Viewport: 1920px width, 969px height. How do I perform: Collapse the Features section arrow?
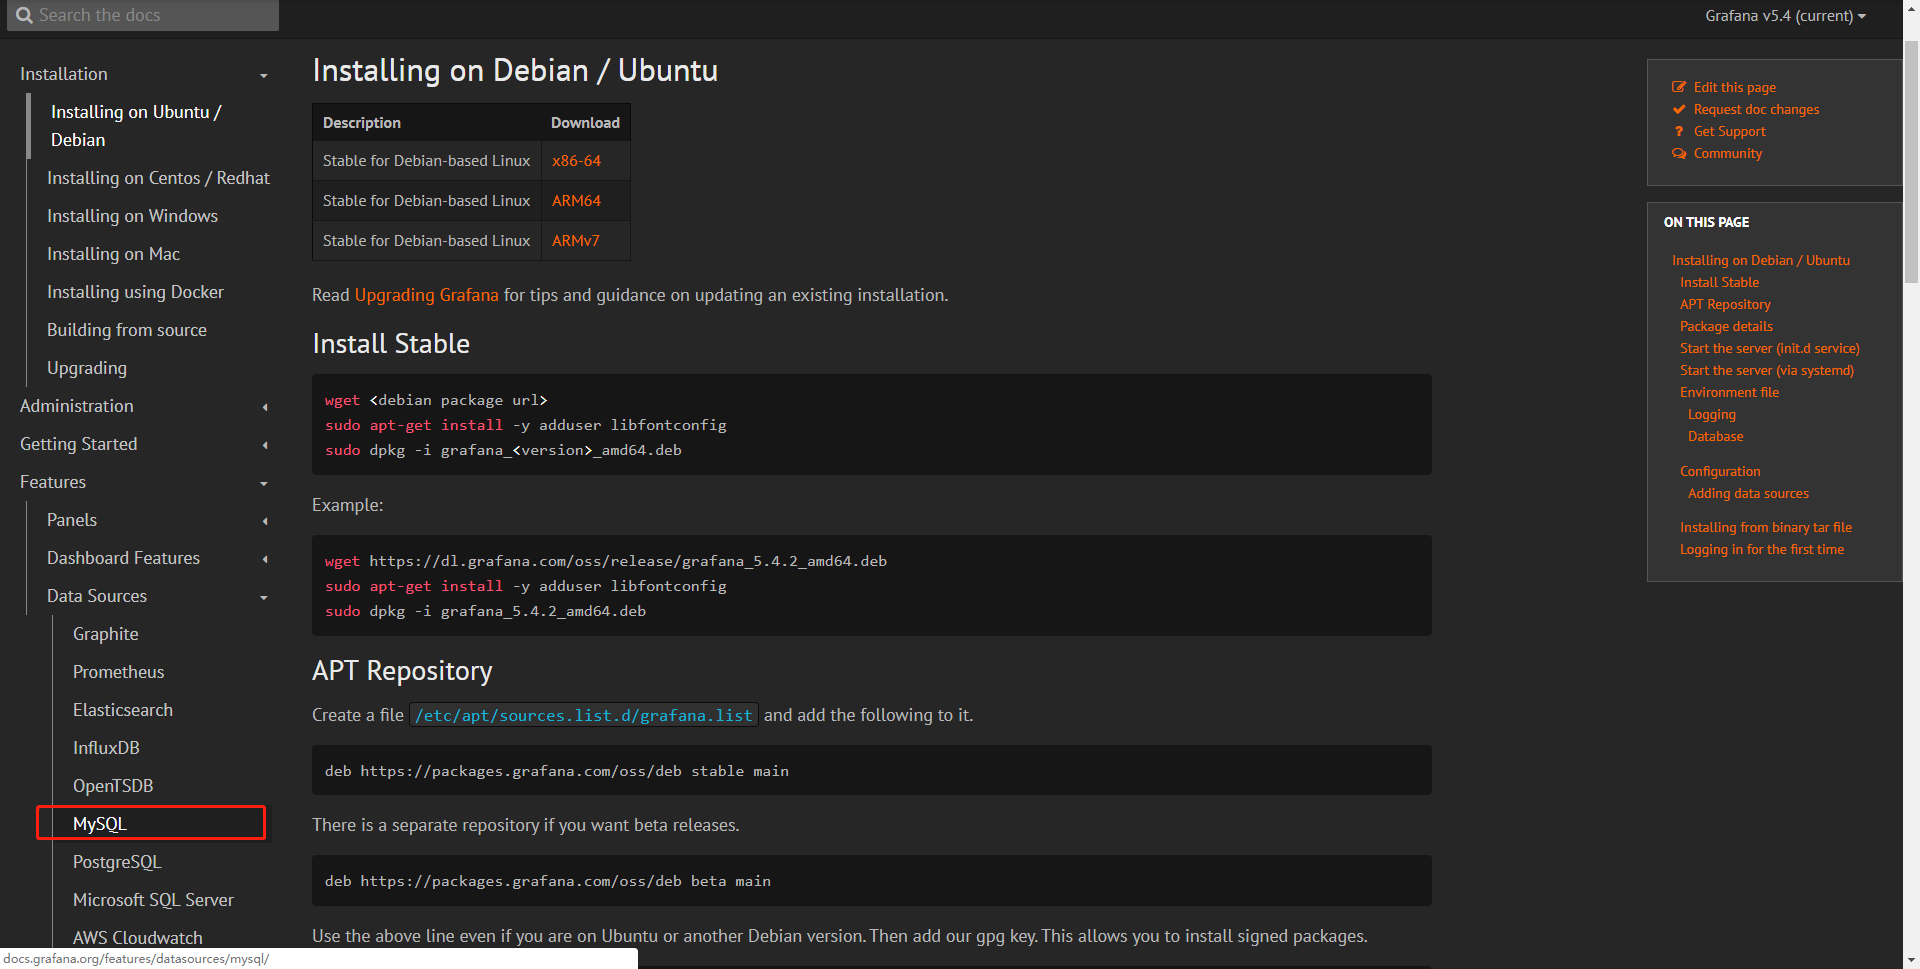[x=264, y=484]
